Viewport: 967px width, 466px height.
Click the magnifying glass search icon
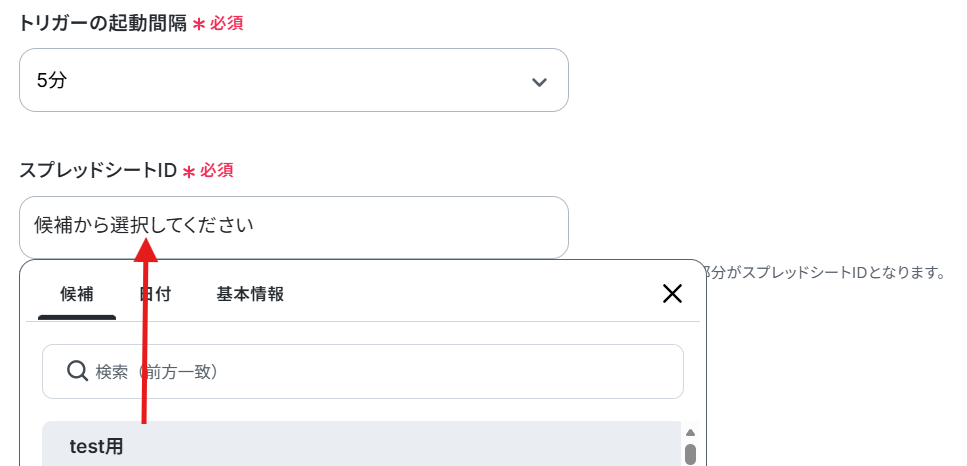pos(77,372)
